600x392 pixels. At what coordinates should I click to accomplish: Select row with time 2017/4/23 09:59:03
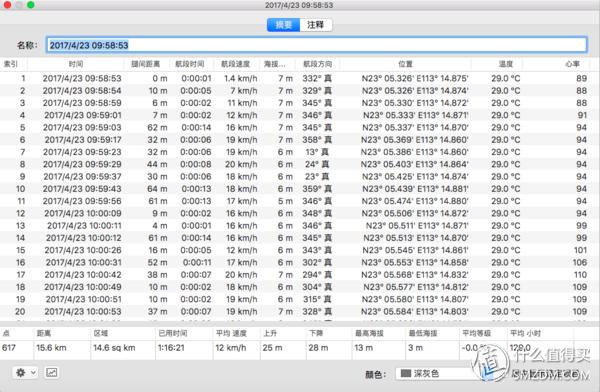click(x=300, y=127)
